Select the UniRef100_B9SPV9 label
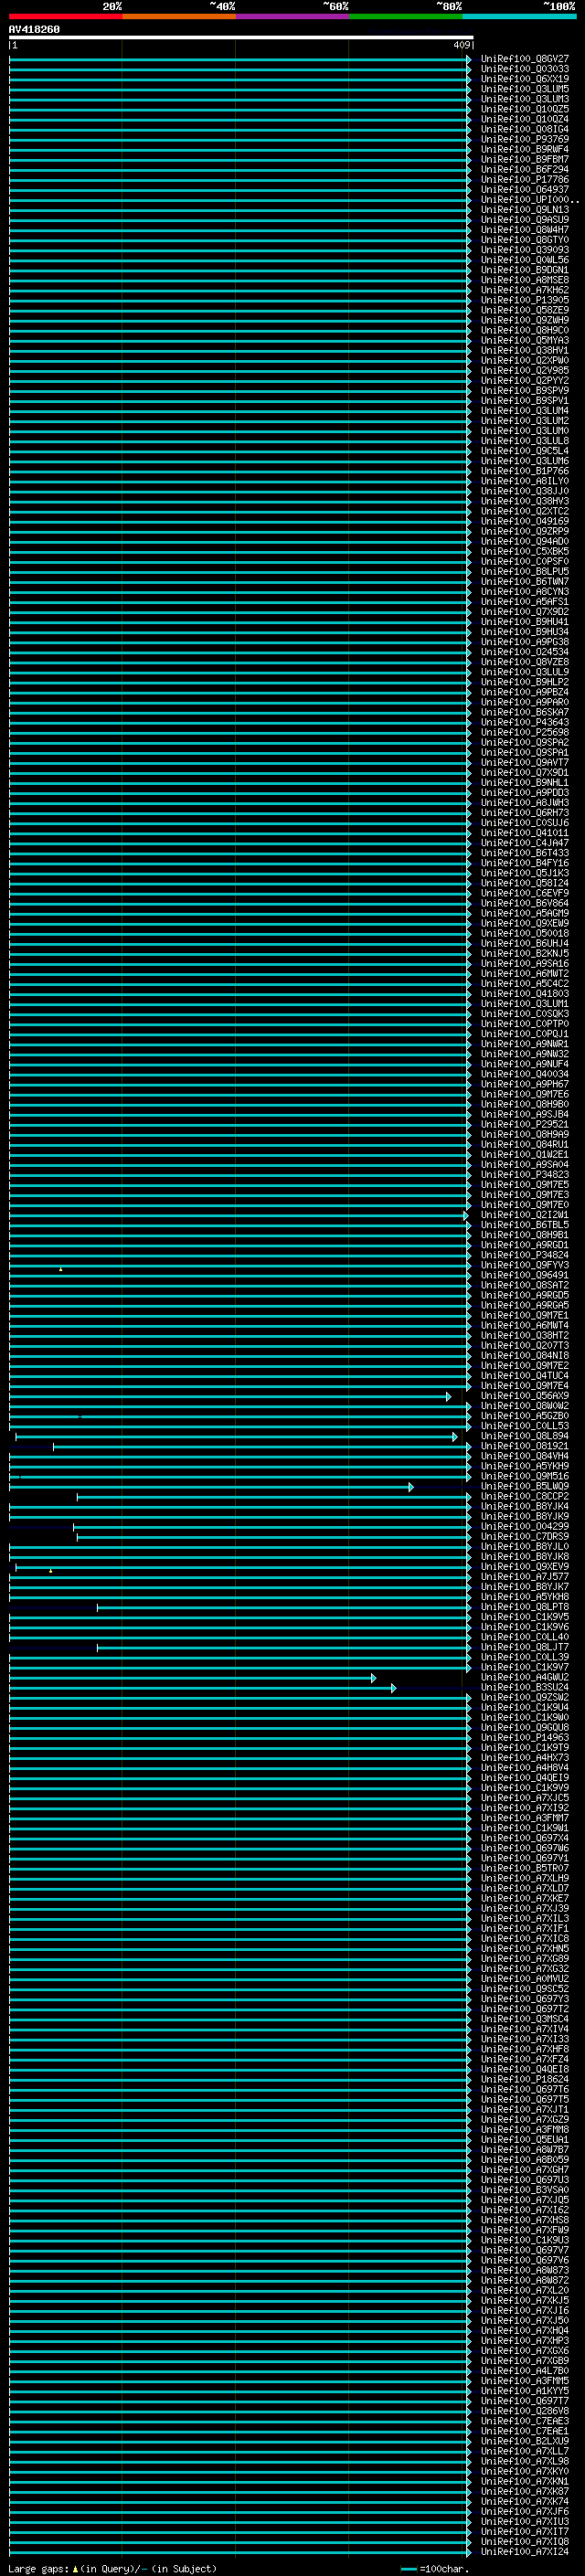The image size is (585, 2576). 525,391
